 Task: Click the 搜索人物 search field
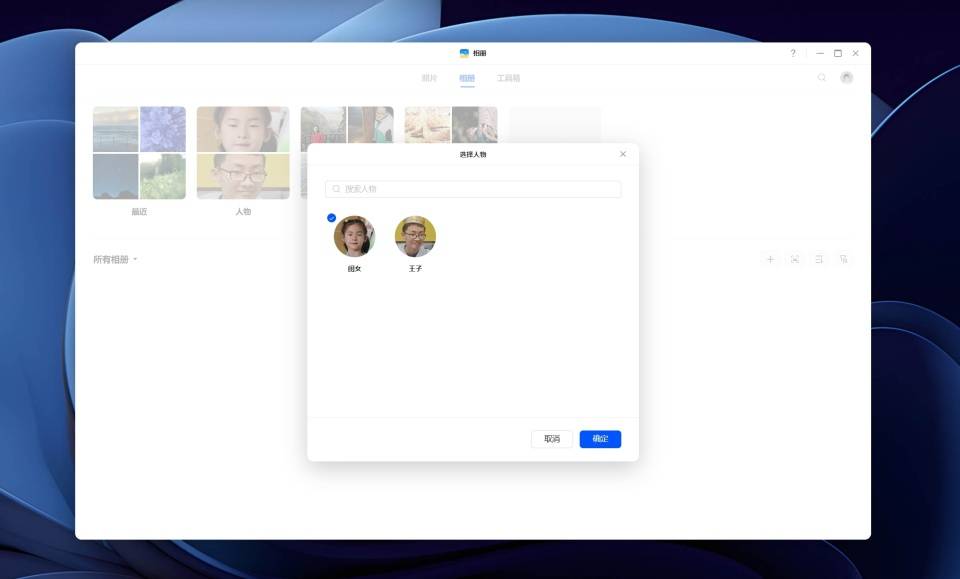click(473, 189)
